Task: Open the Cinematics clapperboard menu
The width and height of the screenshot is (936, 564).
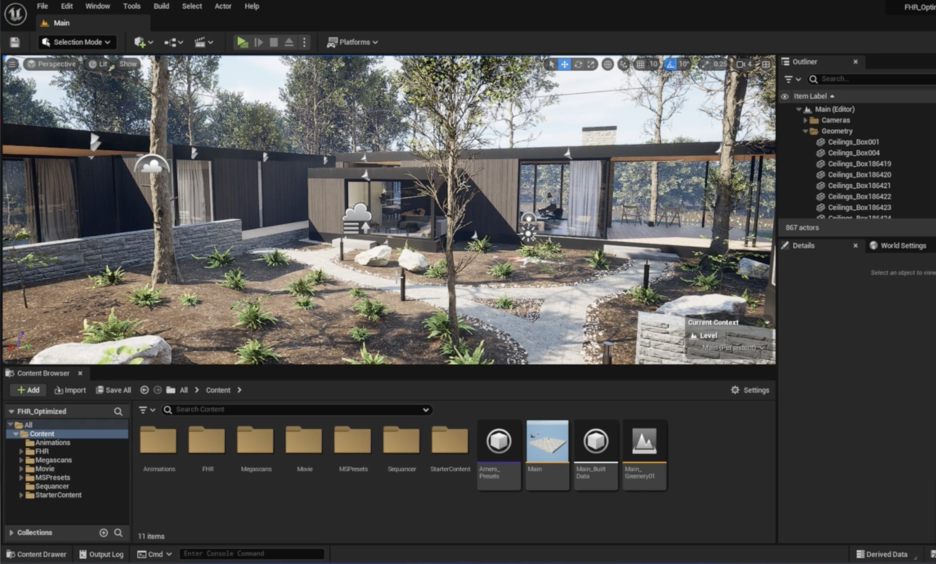Action: (x=204, y=42)
